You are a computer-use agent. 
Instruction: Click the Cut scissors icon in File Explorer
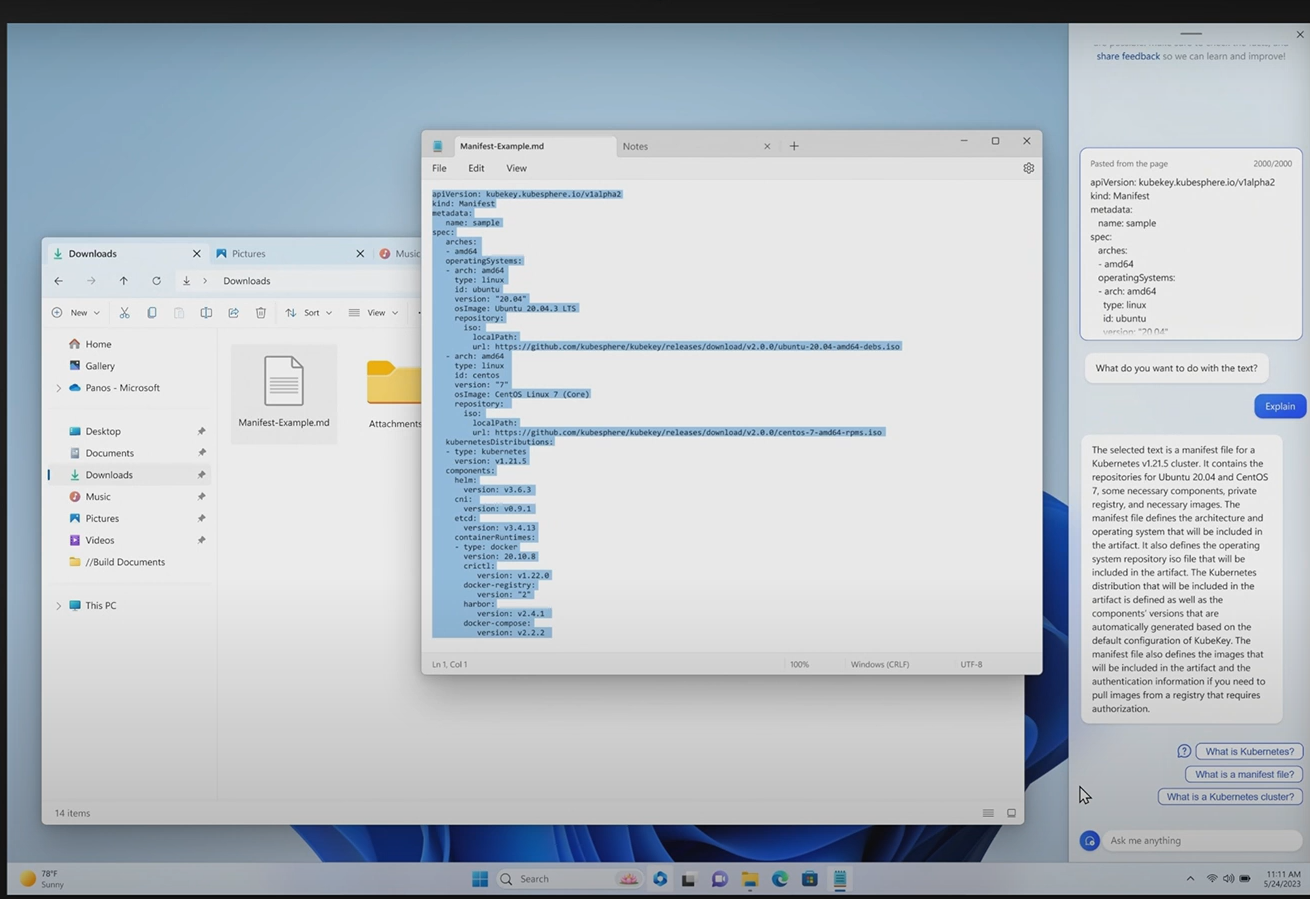pyautogui.click(x=124, y=313)
